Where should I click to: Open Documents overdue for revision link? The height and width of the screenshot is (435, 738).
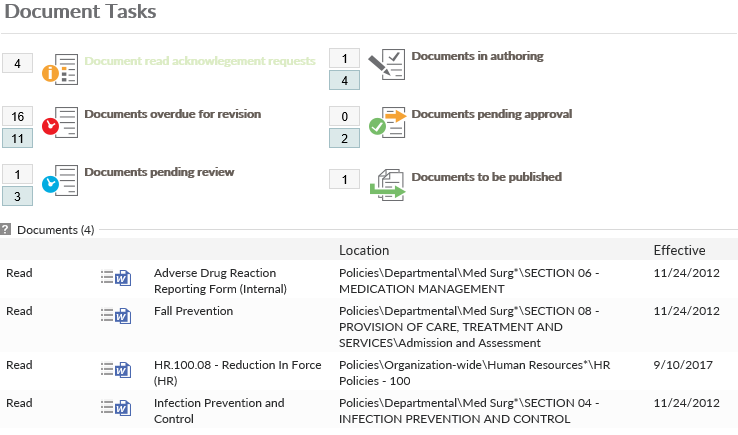(173, 114)
